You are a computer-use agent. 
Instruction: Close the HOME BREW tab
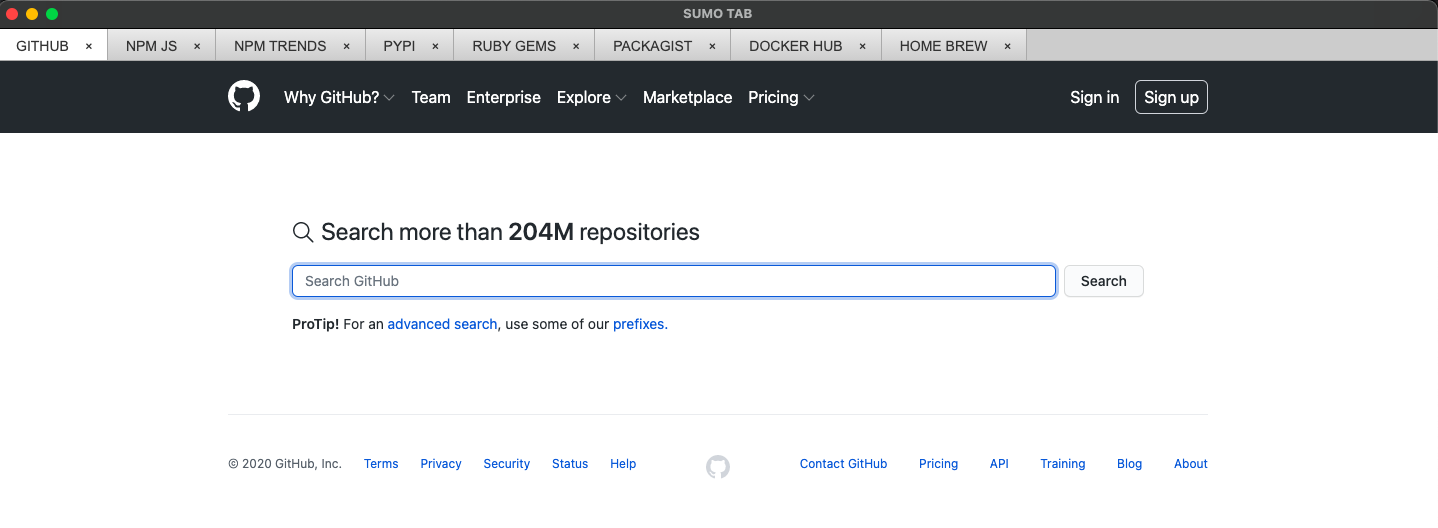coord(1007,46)
